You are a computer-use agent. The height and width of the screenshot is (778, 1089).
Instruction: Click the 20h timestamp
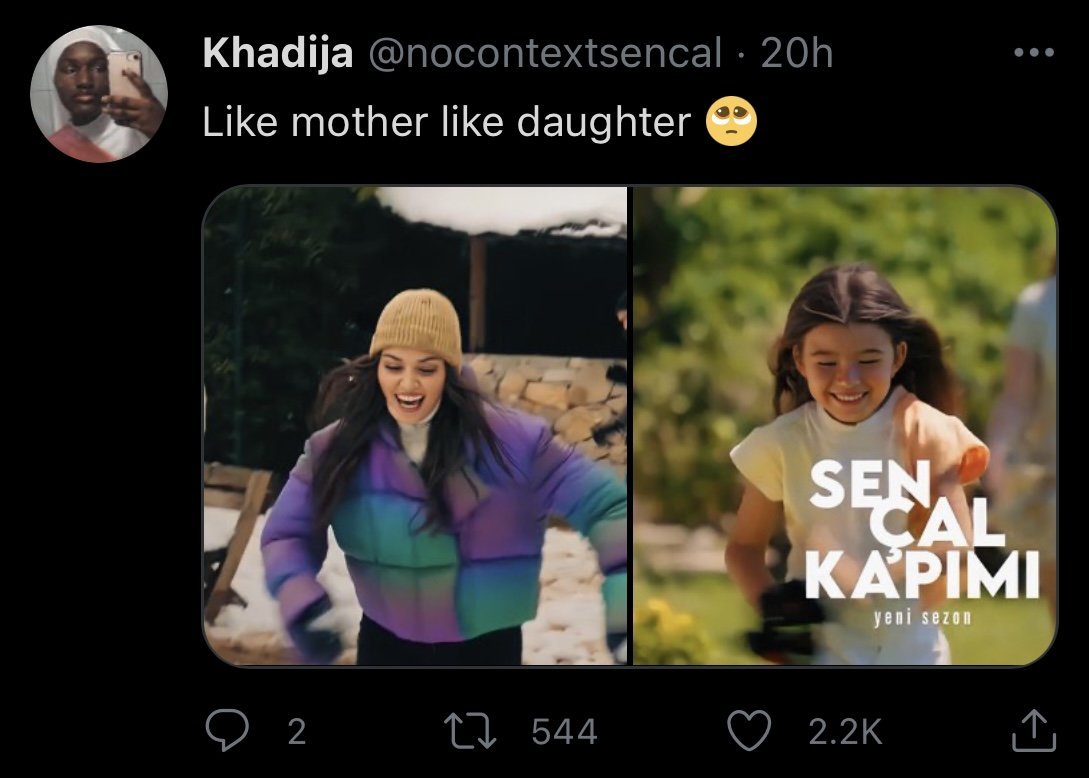tap(797, 53)
